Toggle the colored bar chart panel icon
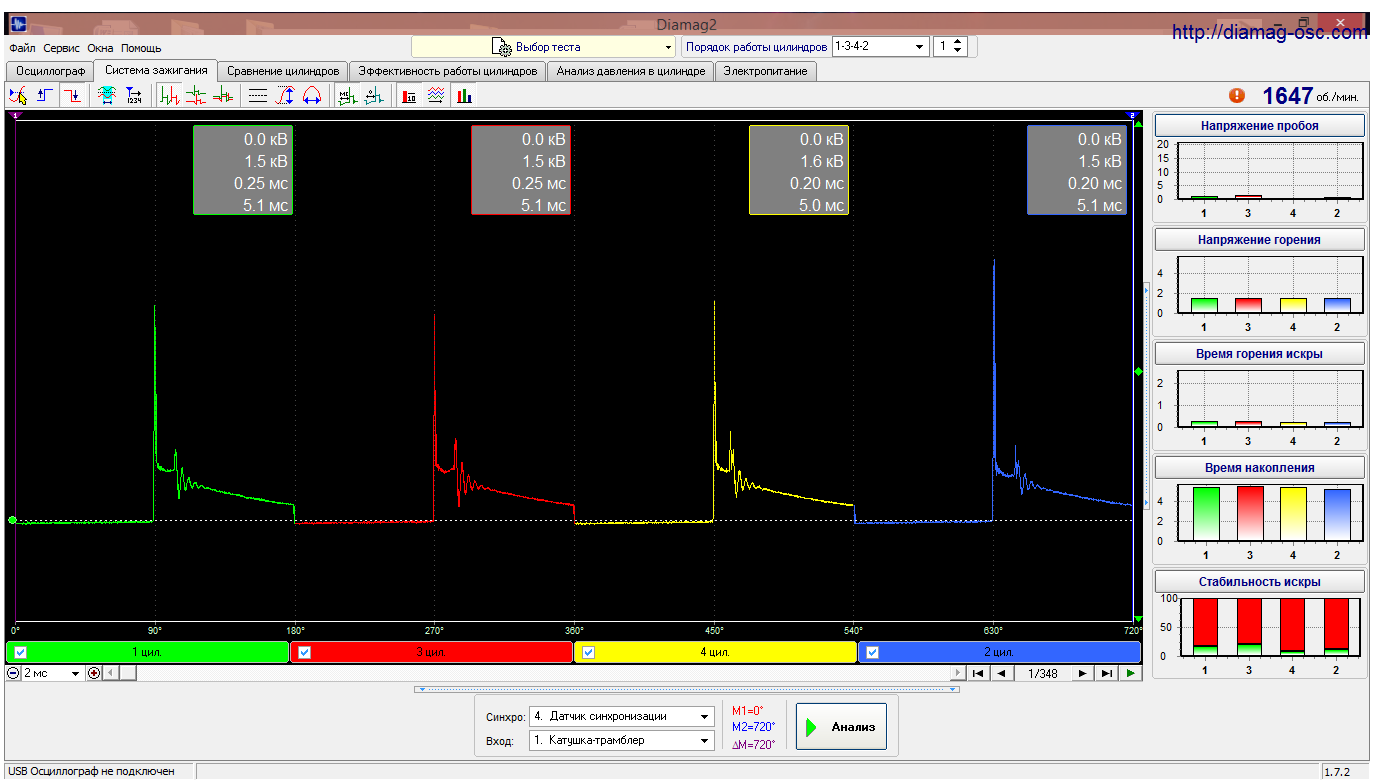 click(464, 96)
